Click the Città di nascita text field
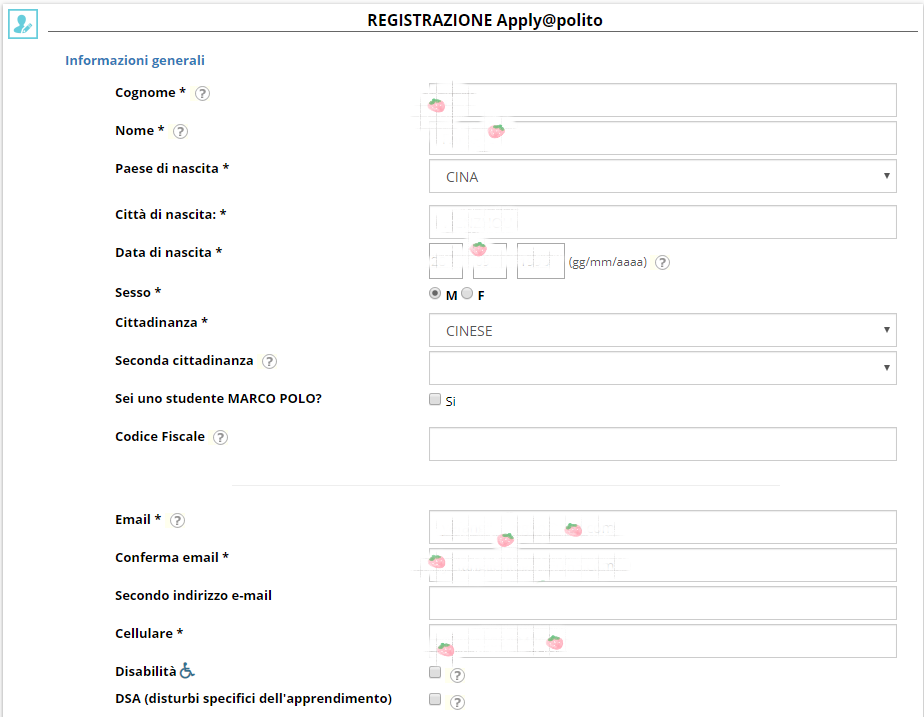 662,222
